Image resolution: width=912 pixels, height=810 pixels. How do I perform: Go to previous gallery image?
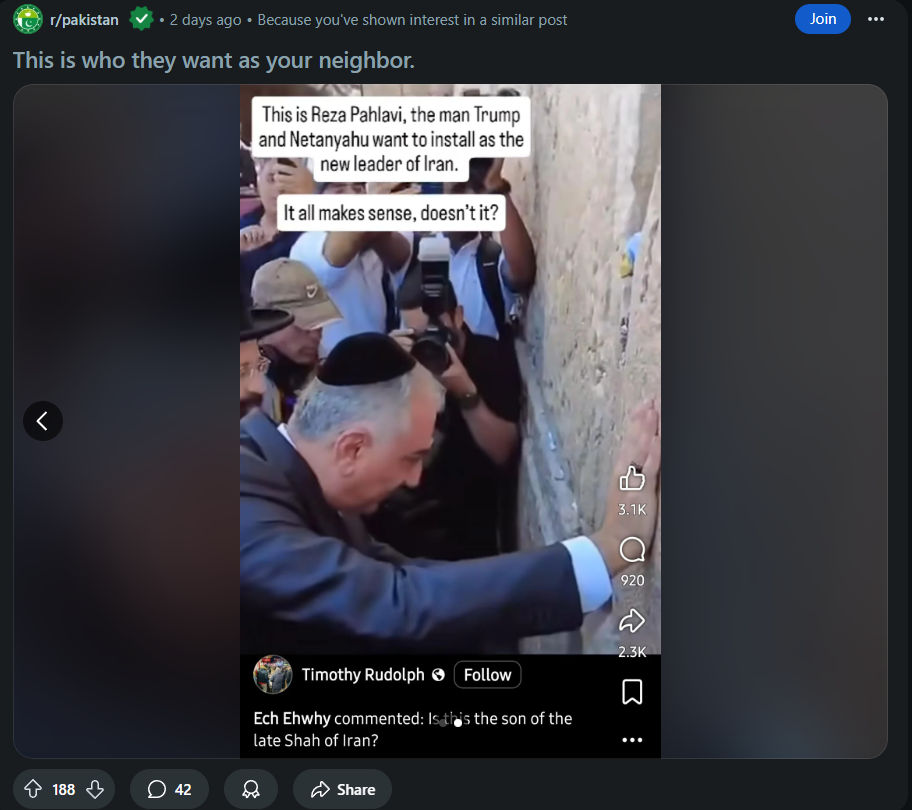[43, 421]
